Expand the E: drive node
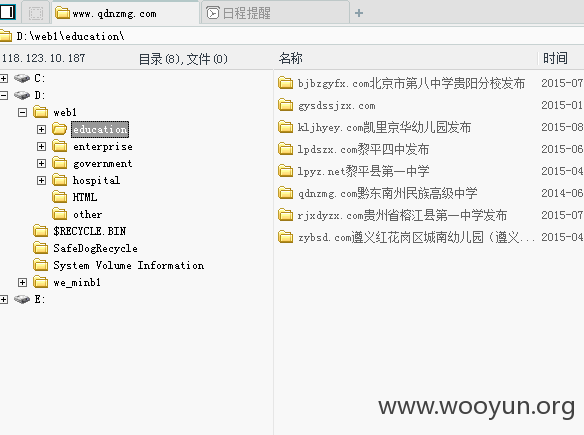Image resolution: width=584 pixels, height=435 pixels. (4, 299)
